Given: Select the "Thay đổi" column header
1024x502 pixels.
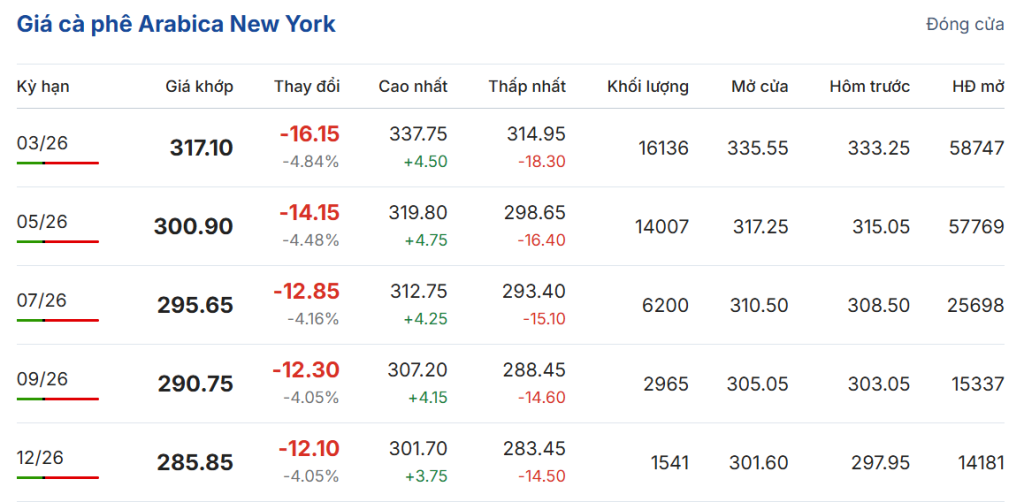Looking at the screenshot, I should [x=307, y=87].
